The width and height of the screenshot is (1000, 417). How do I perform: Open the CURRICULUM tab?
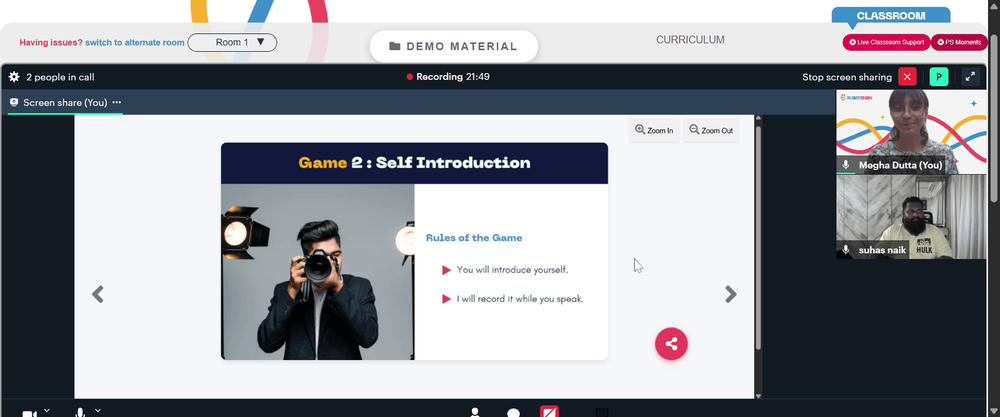(690, 40)
